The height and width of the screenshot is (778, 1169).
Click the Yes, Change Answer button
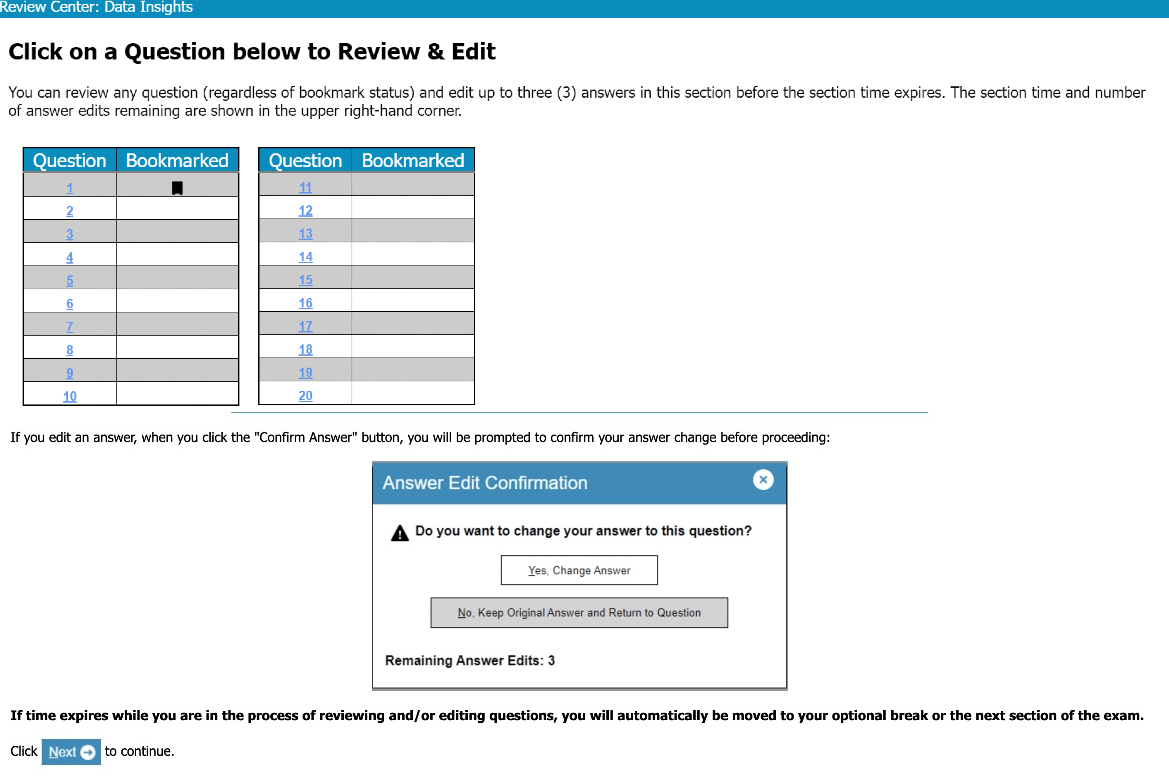579,570
